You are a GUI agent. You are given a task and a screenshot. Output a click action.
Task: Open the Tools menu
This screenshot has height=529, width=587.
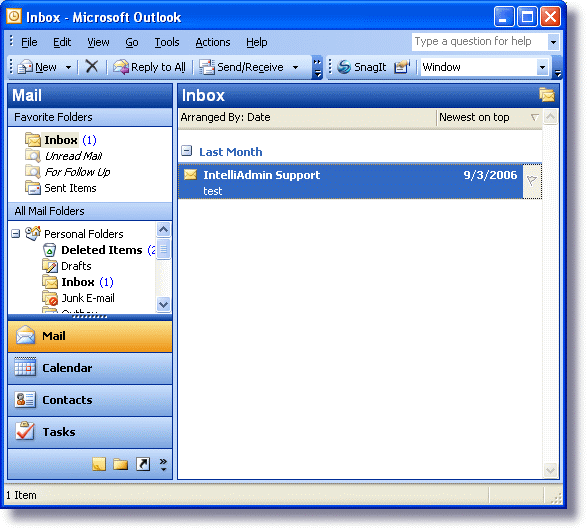pyautogui.click(x=167, y=42)
